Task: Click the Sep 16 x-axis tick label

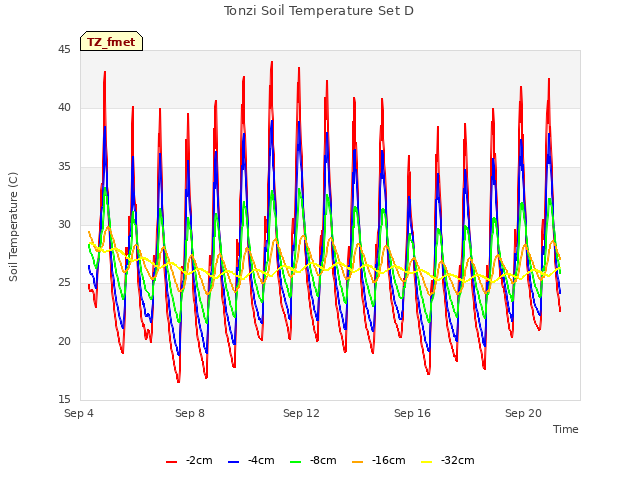Action: 412,413
